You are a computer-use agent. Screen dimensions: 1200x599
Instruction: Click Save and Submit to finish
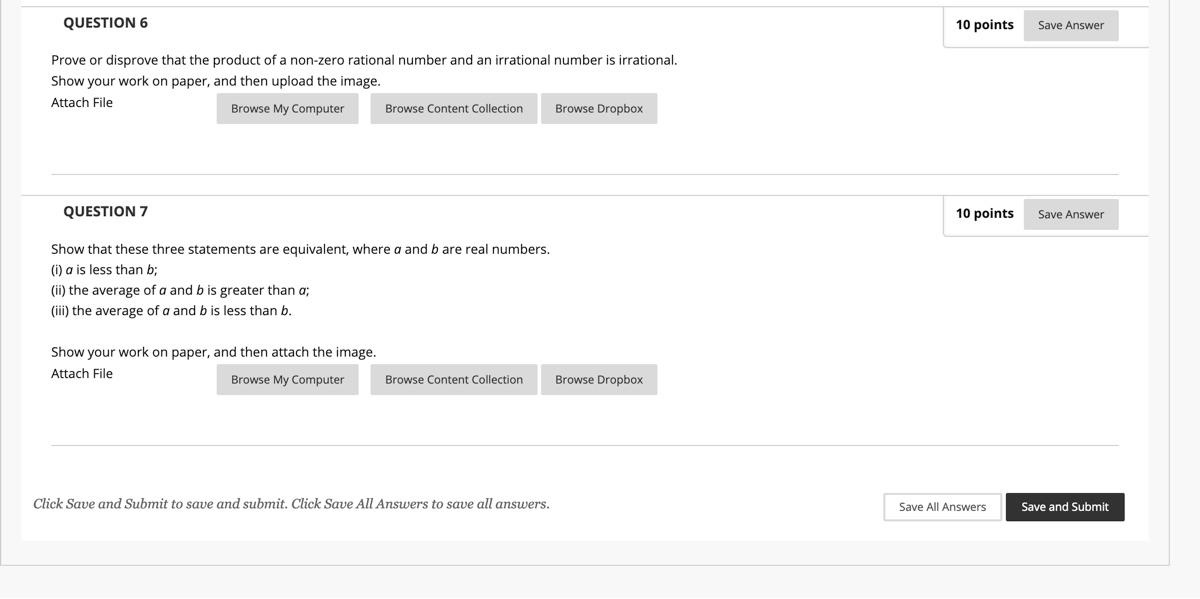coord(1065,507)
